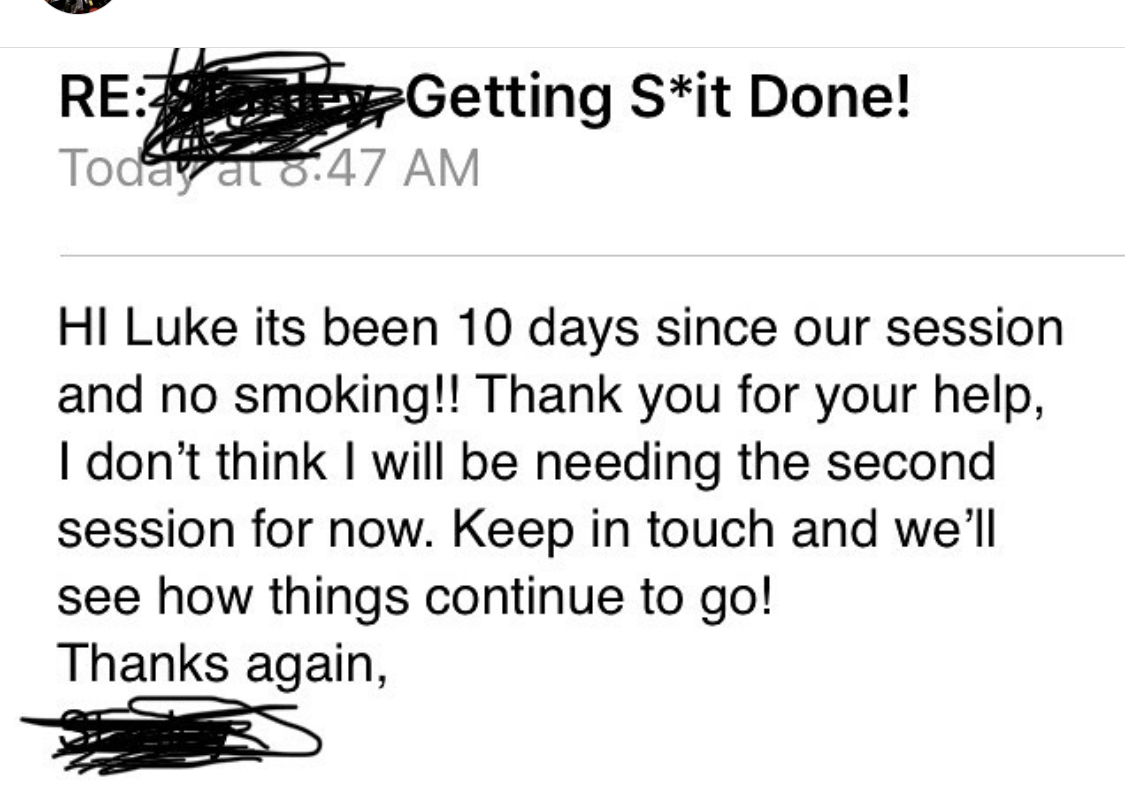Tap the "Today at 8:47 AM" timestamp

[x=269, y=168]
